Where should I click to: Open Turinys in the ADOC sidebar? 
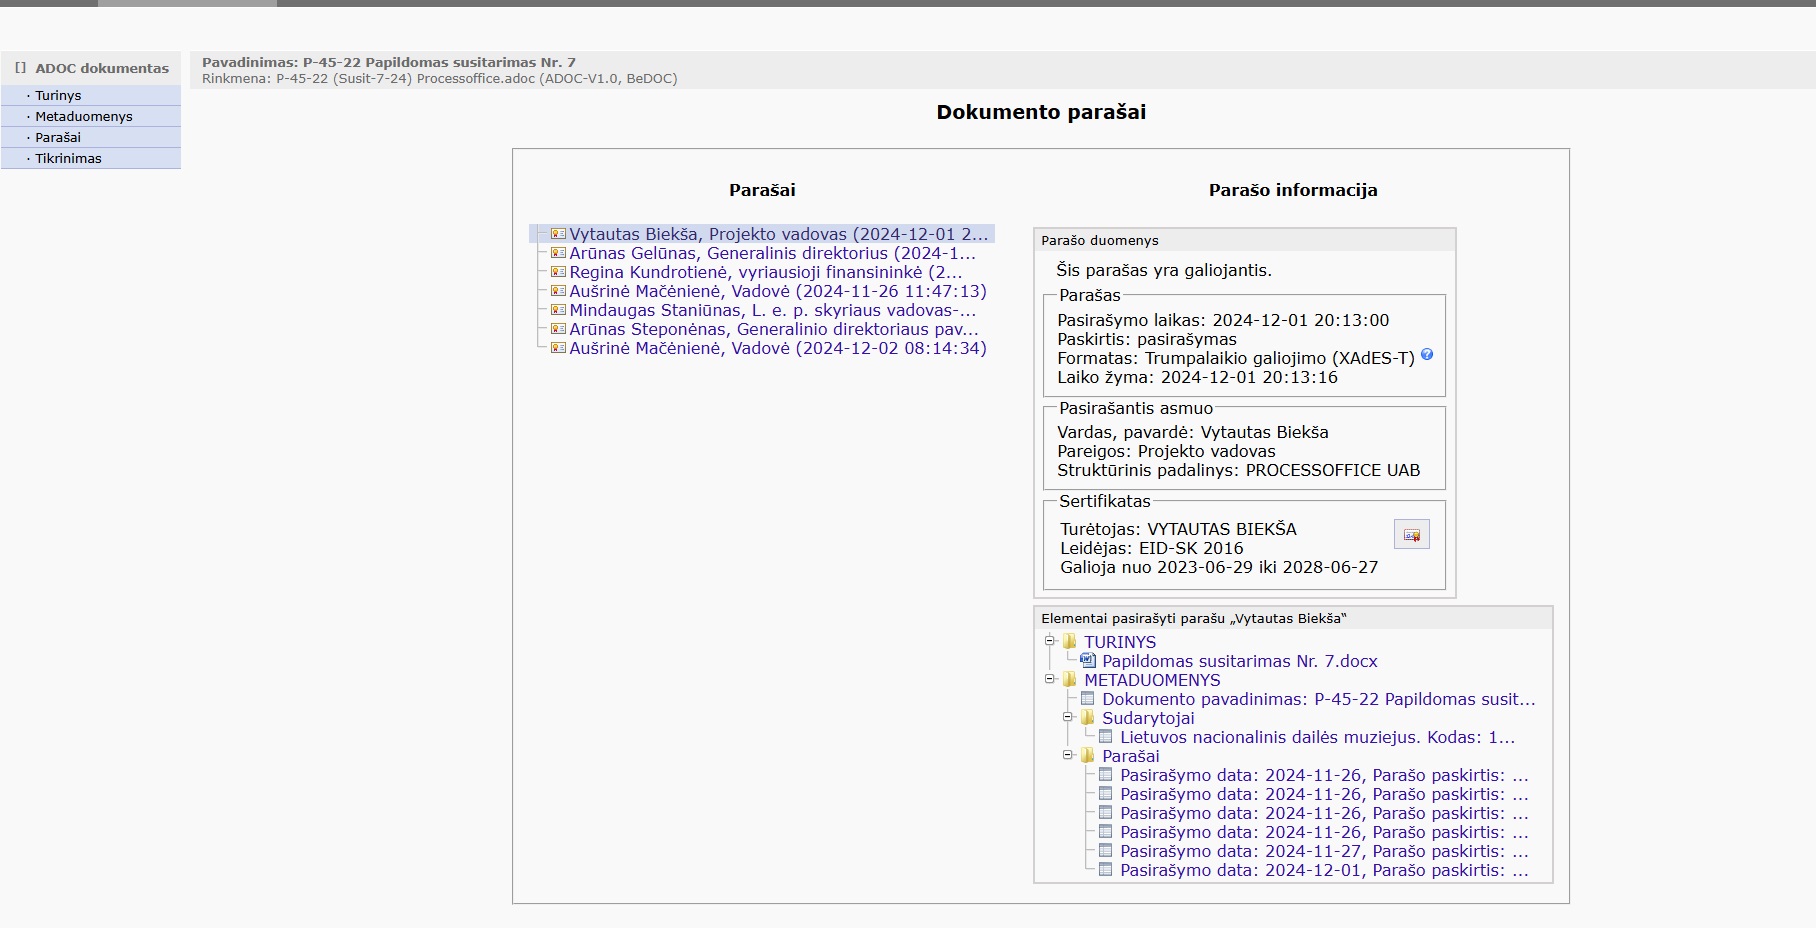[x=58, y=96]
